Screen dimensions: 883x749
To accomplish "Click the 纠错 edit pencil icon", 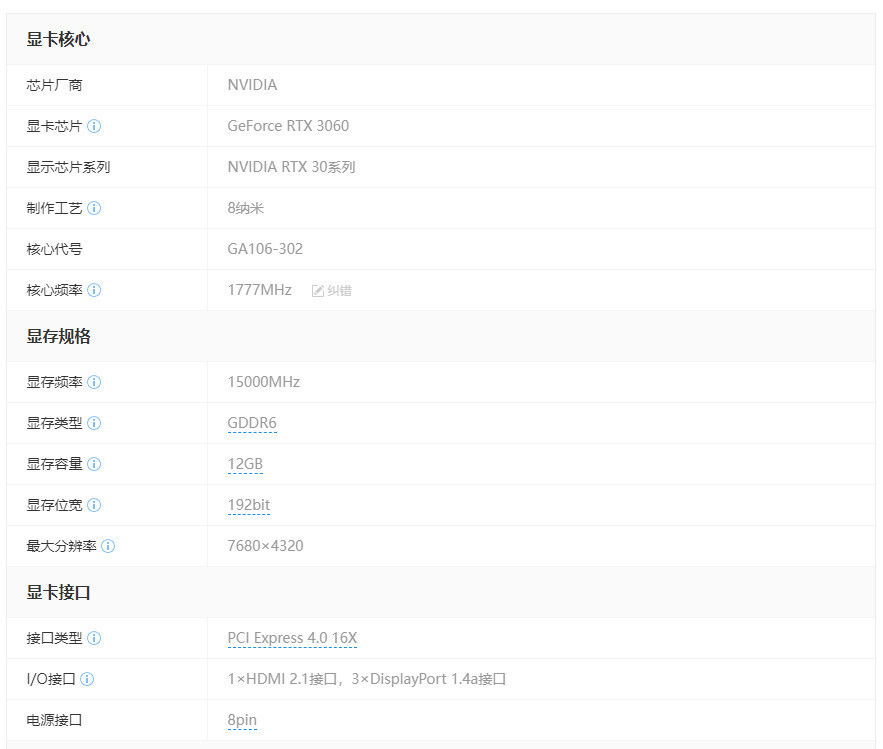I will (318, 291).
